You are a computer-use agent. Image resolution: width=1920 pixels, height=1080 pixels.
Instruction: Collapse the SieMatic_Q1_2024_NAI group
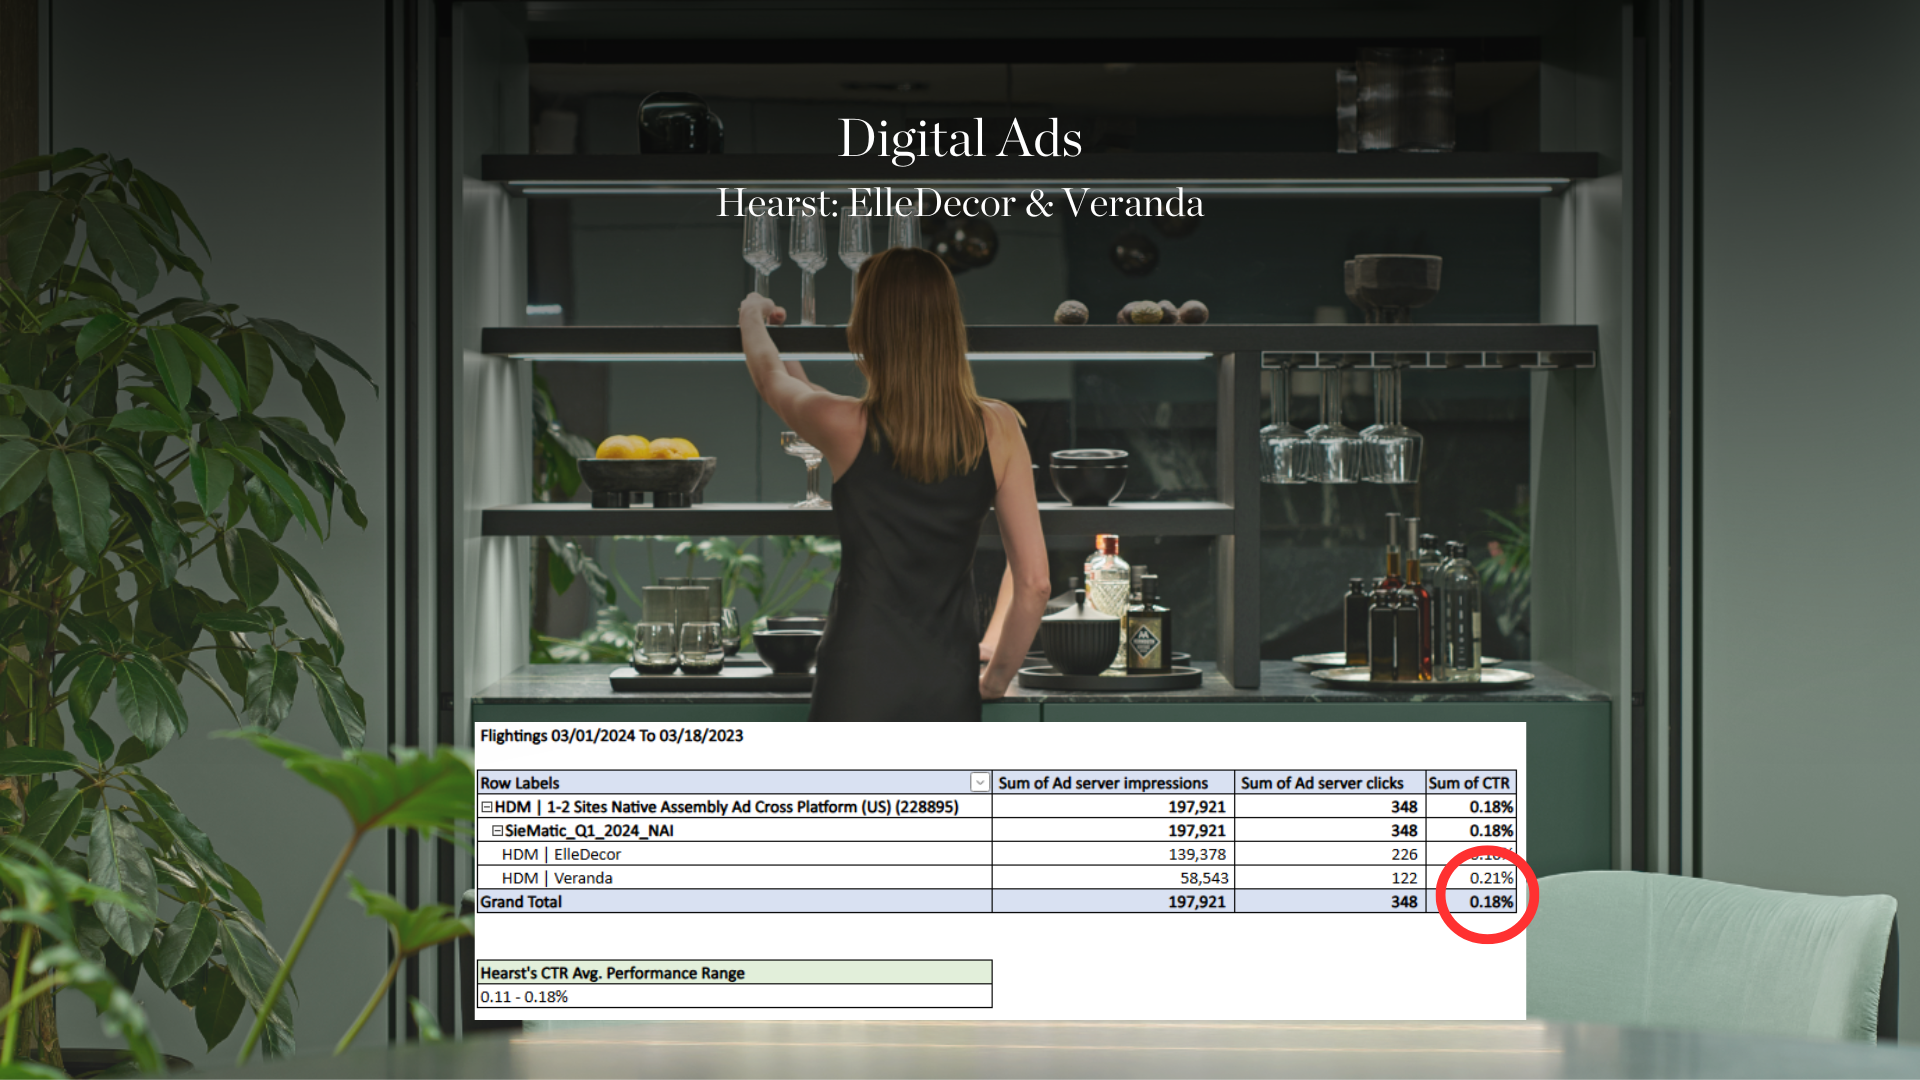point(497,831)
